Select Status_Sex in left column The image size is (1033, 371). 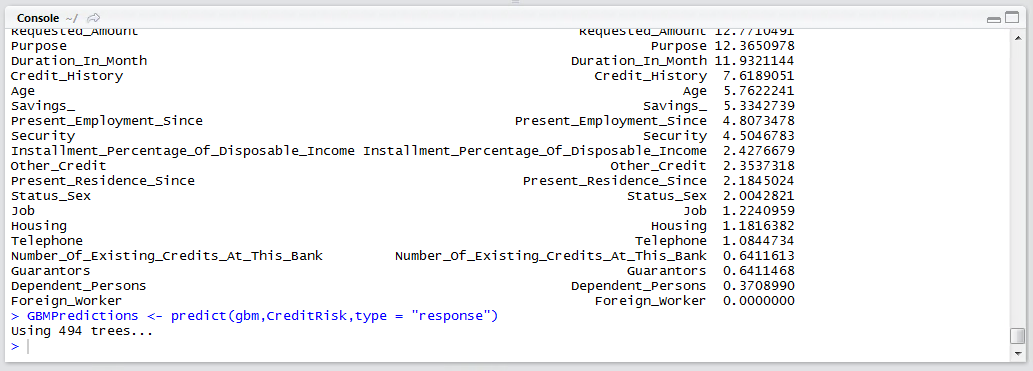51,196
